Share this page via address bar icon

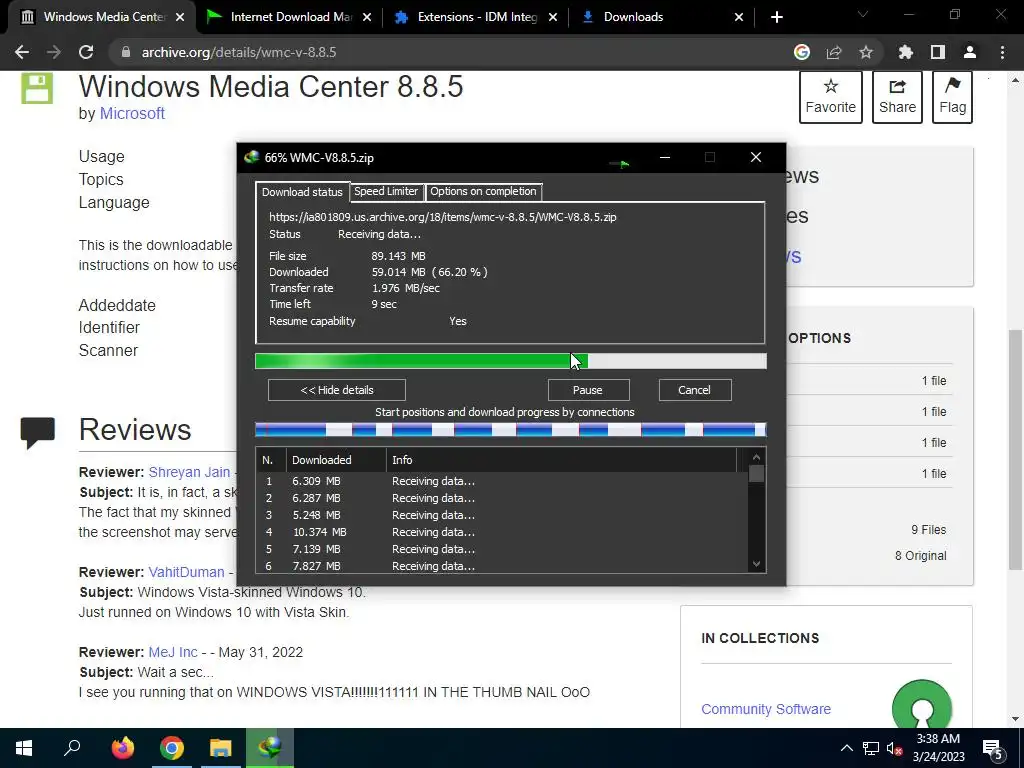coord(834,52)
